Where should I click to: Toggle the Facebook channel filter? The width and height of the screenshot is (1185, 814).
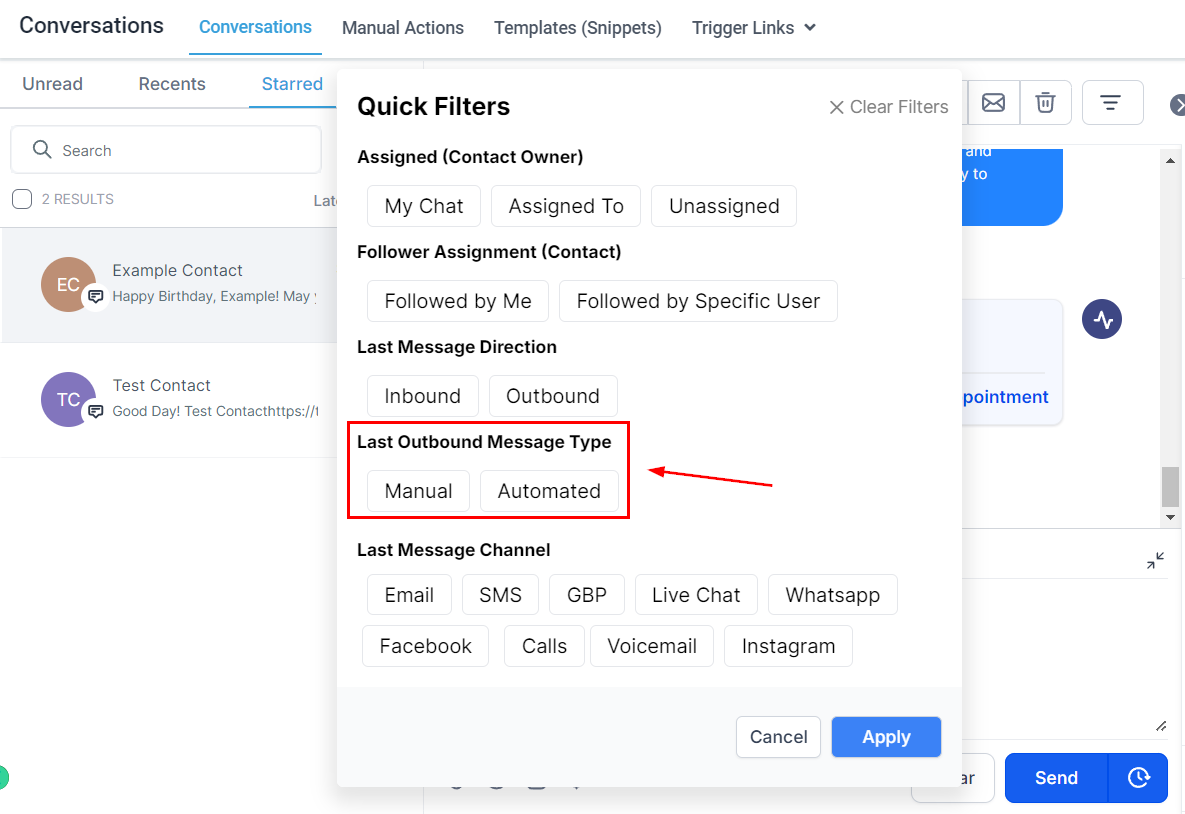425,646
